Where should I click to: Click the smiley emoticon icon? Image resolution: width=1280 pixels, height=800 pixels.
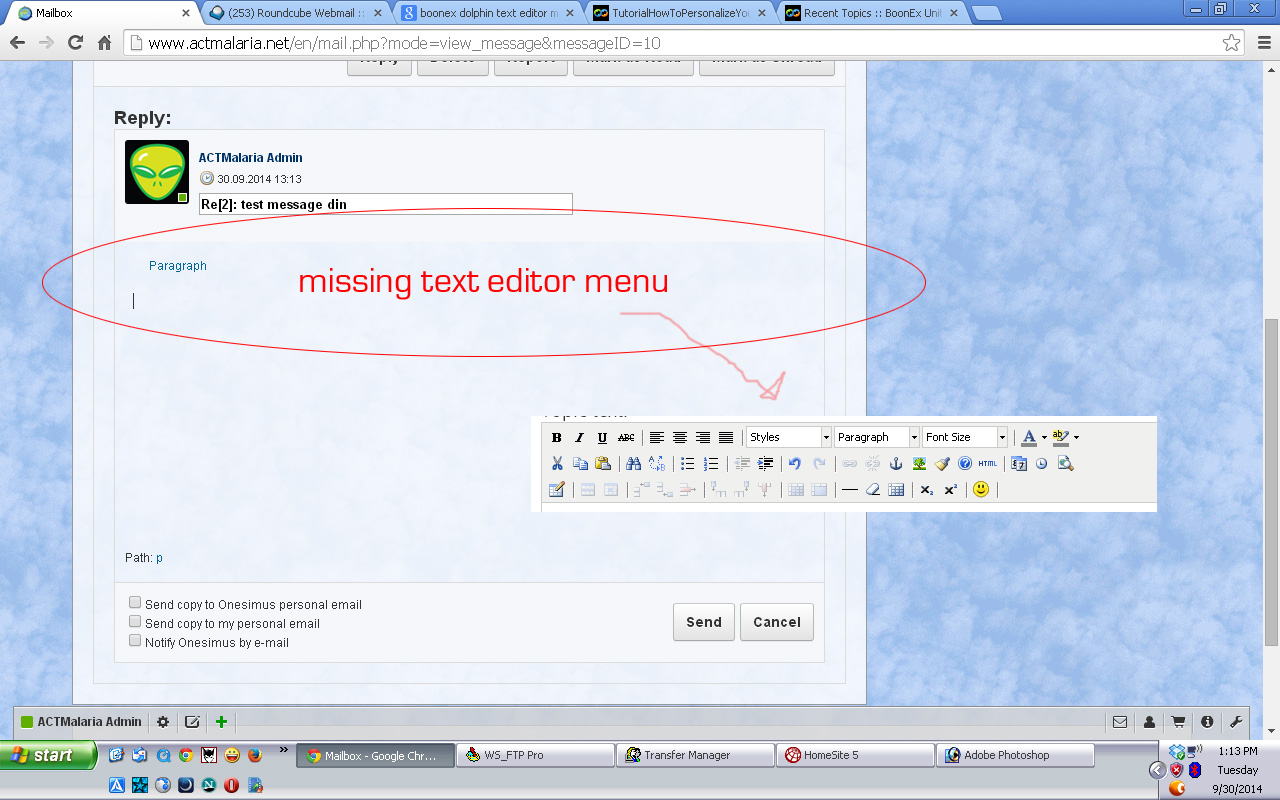click(981, 490)
